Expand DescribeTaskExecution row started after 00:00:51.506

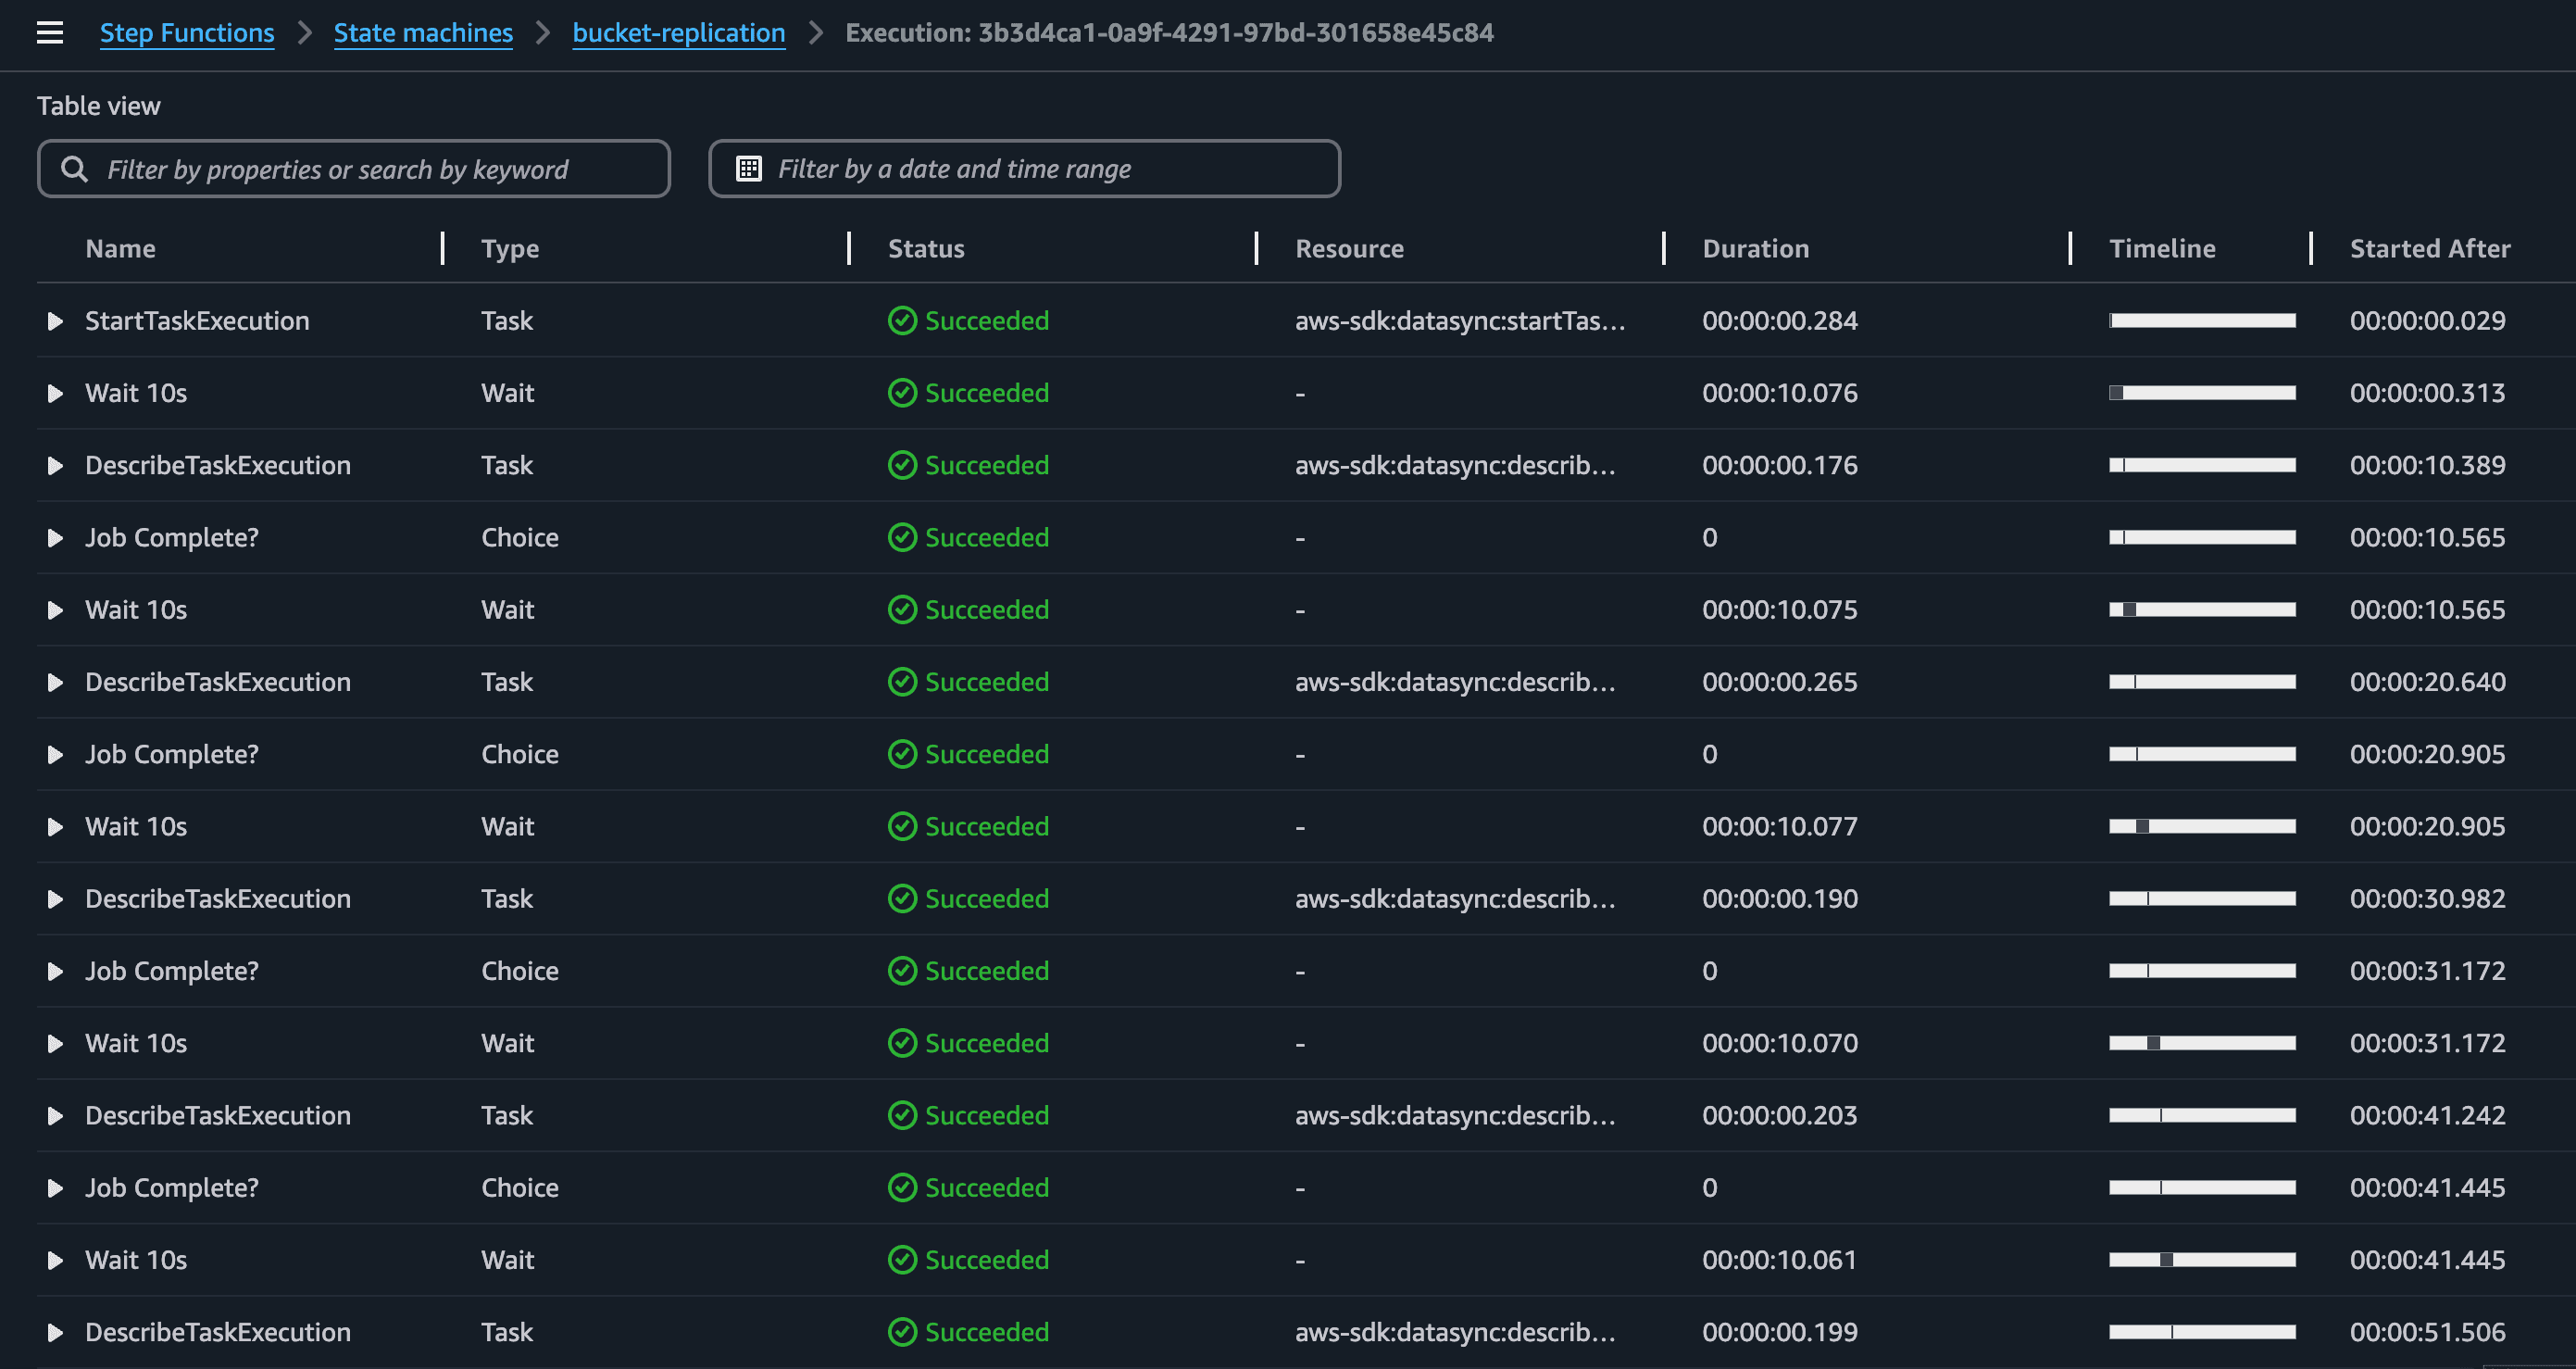pyautogui.click(x=55, y=1332)
